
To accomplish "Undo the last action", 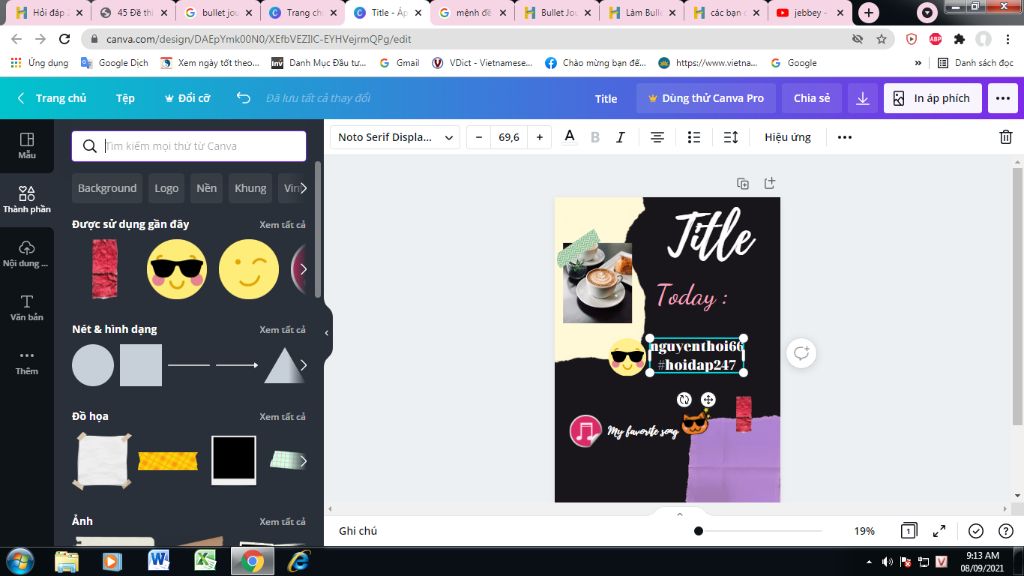I will pyautogui.click(x=243, y=98).
